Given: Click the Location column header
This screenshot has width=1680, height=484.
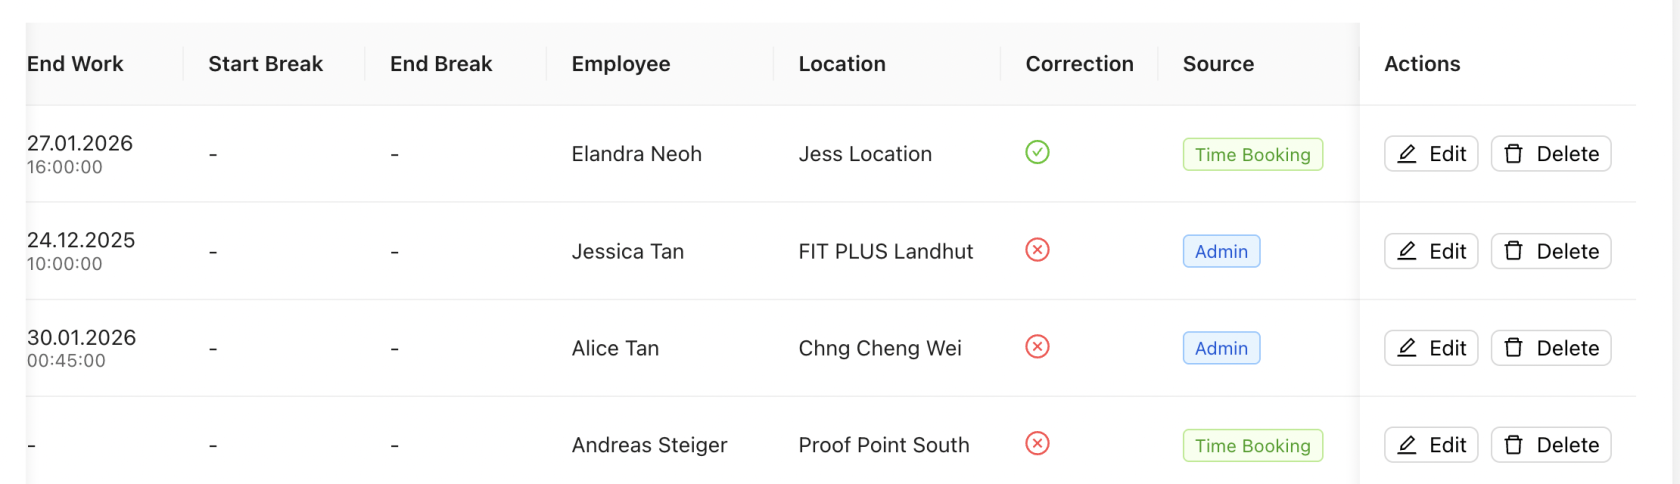Looking at the screenshot, I should tap(842, 64).
